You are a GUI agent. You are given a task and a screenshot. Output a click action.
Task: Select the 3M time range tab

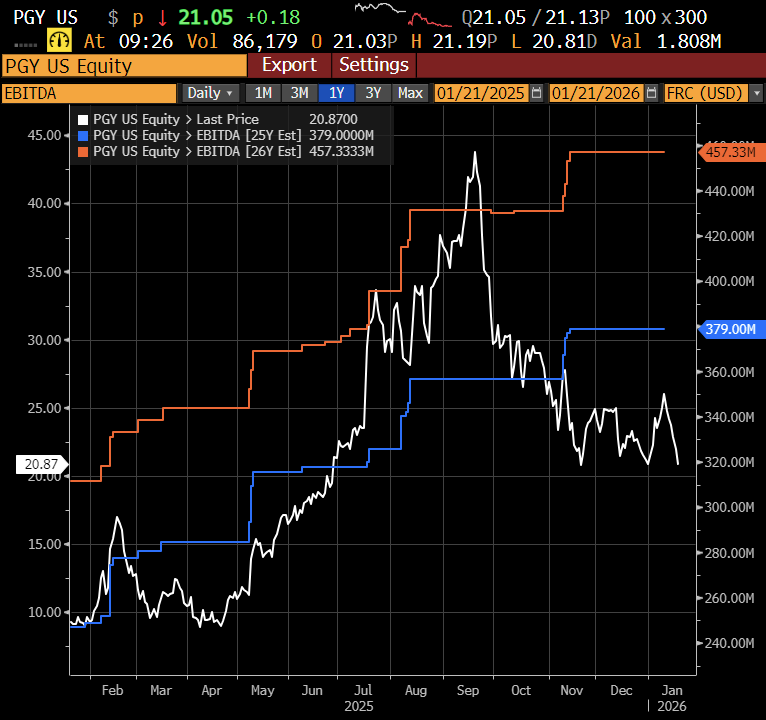point(299,93)
